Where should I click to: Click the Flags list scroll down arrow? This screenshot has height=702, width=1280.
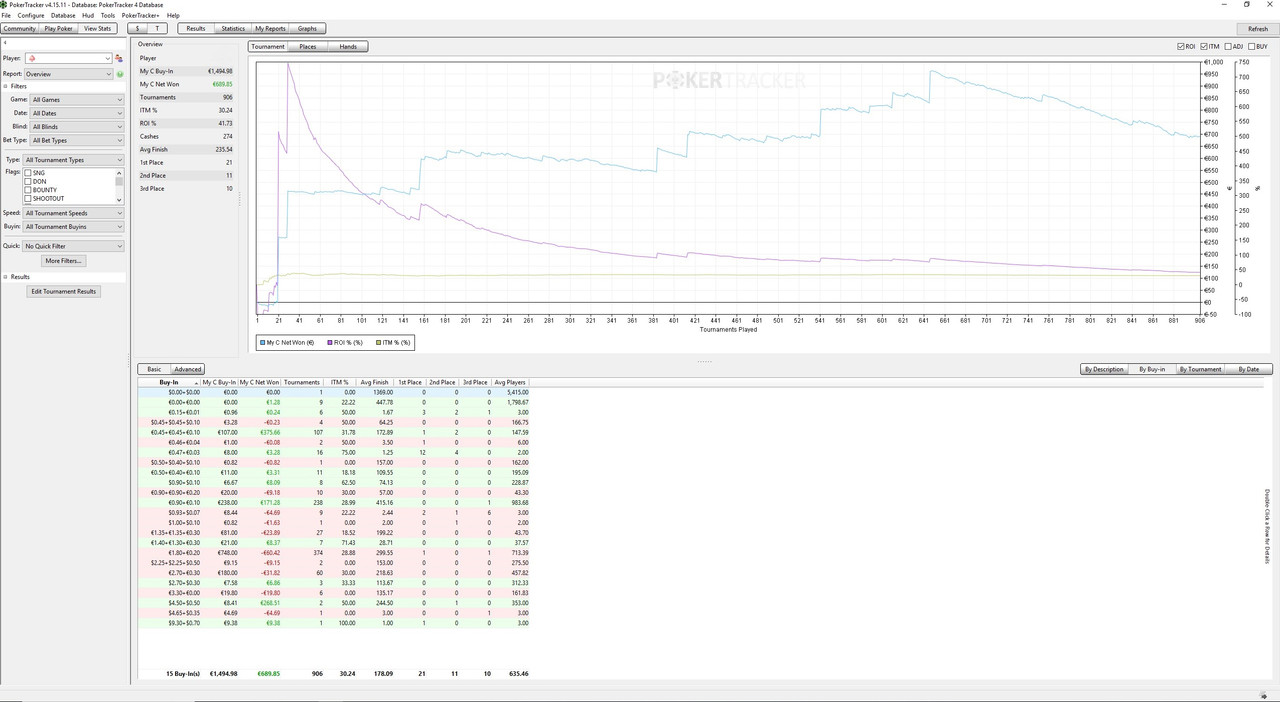119,200
